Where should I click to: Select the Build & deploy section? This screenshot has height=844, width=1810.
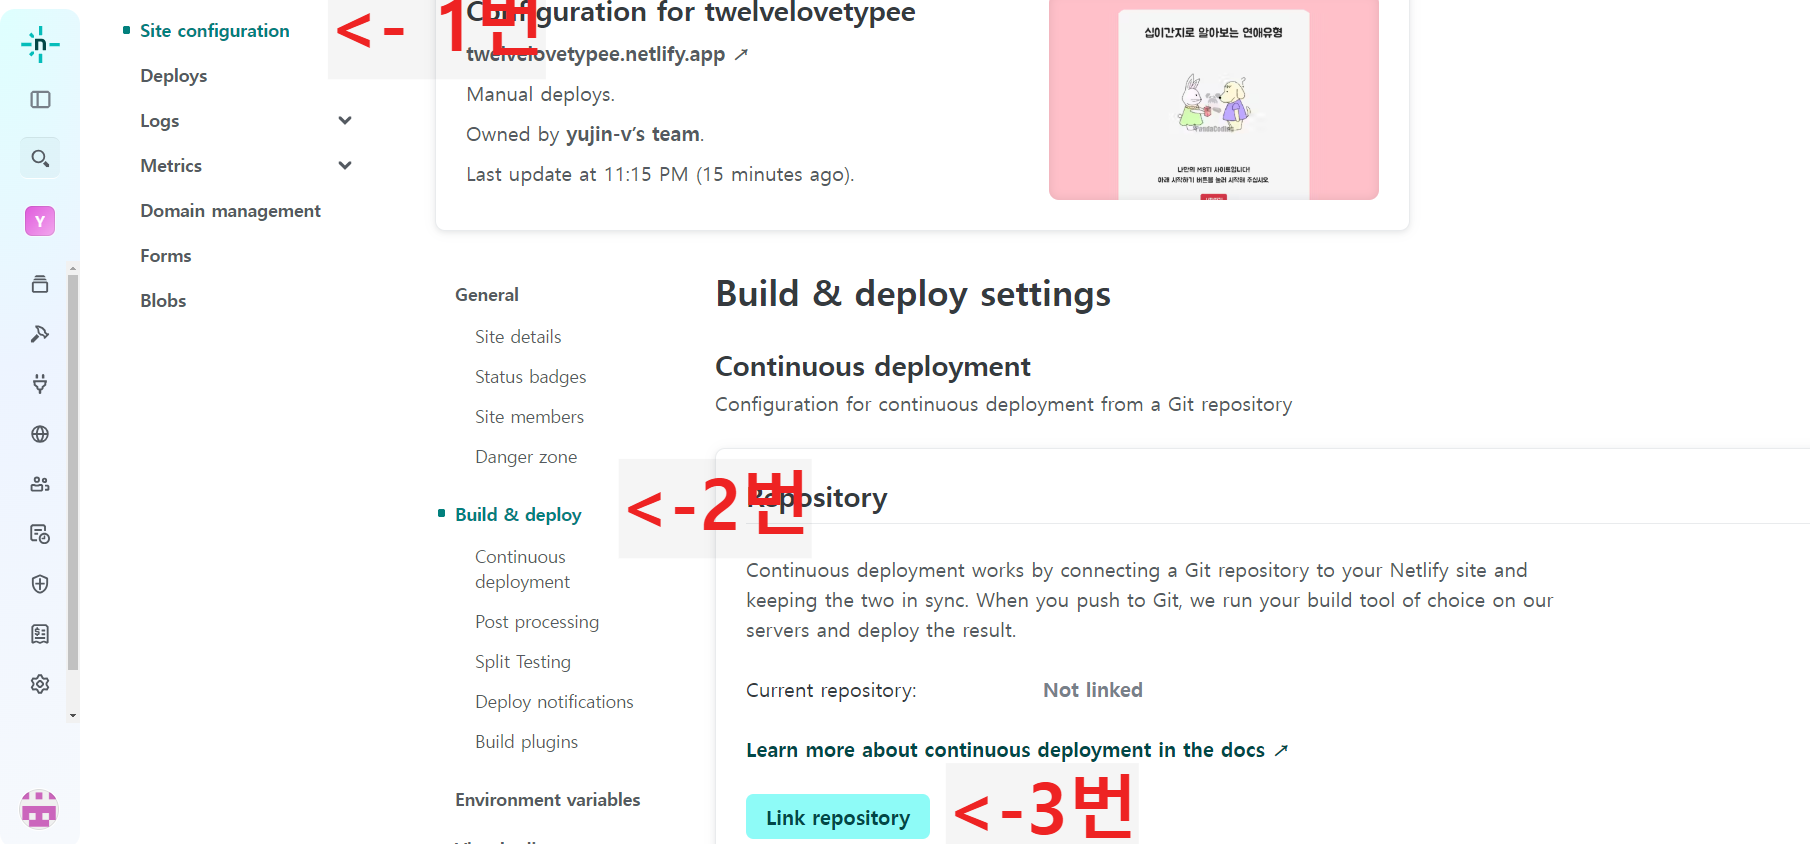pos(518,515)
